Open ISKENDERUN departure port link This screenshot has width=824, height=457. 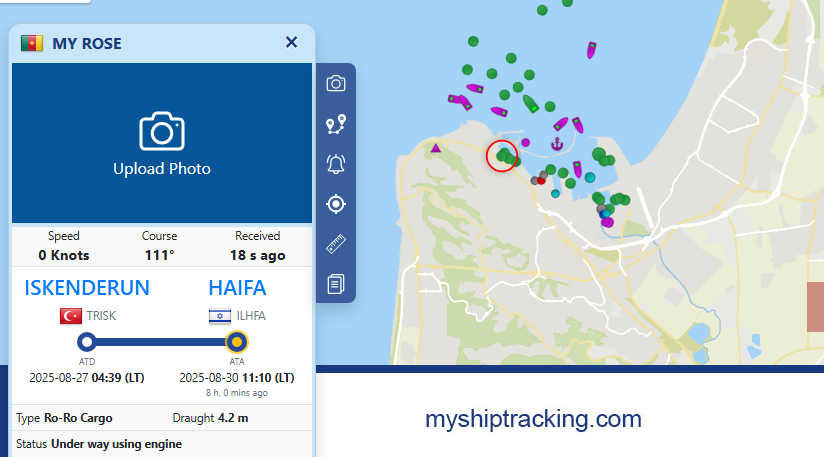(x=87, y=288)
